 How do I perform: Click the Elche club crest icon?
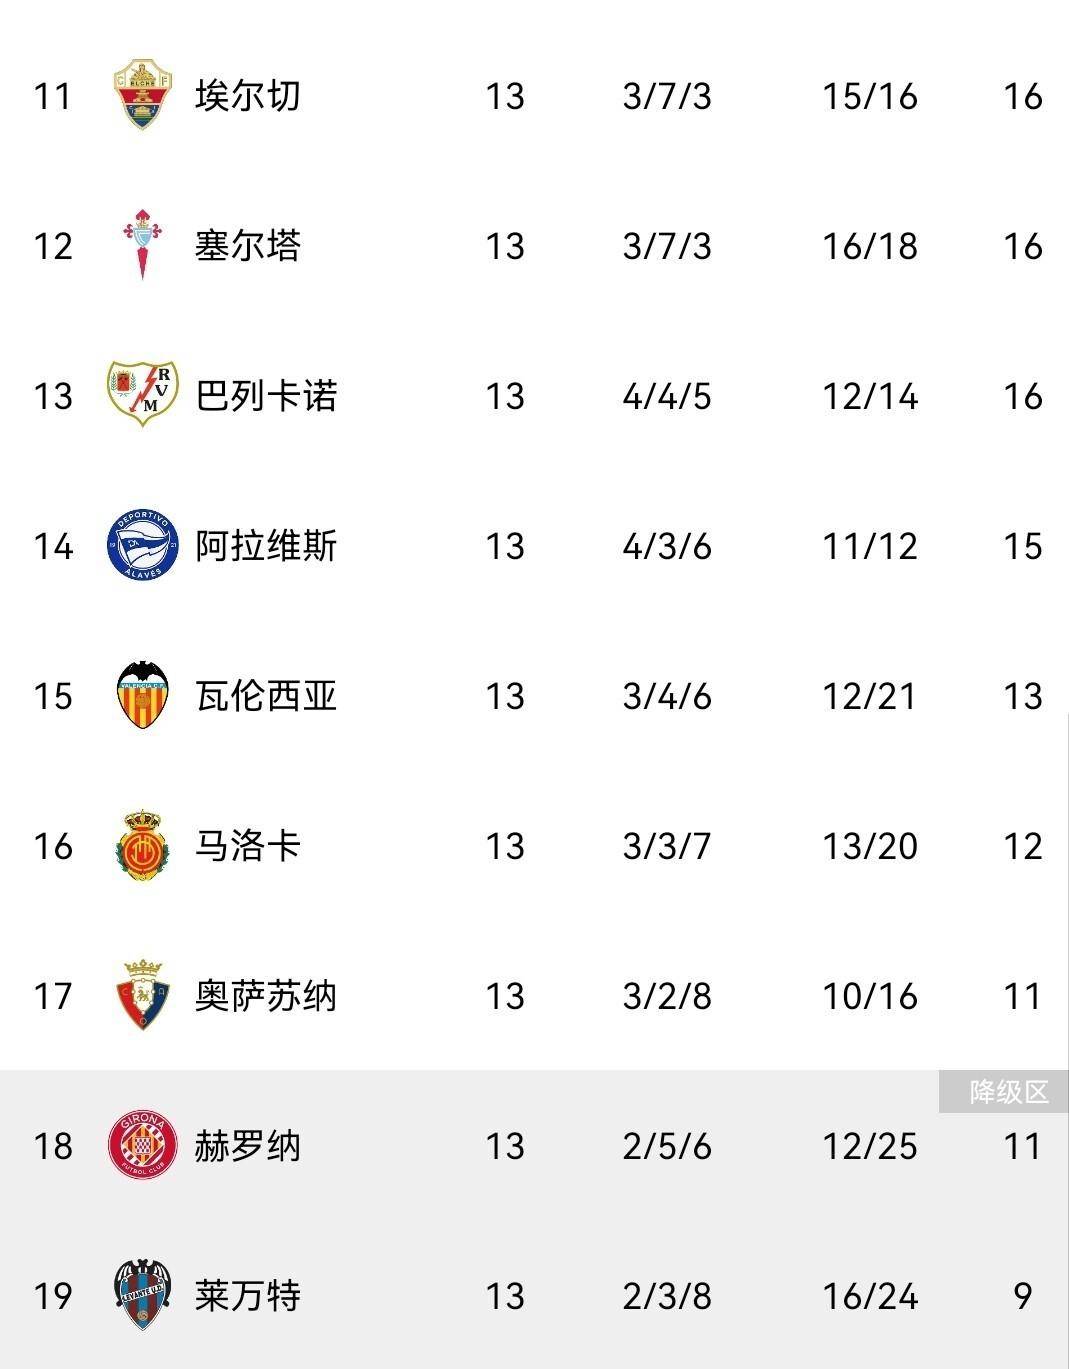(x=142, y=96)
